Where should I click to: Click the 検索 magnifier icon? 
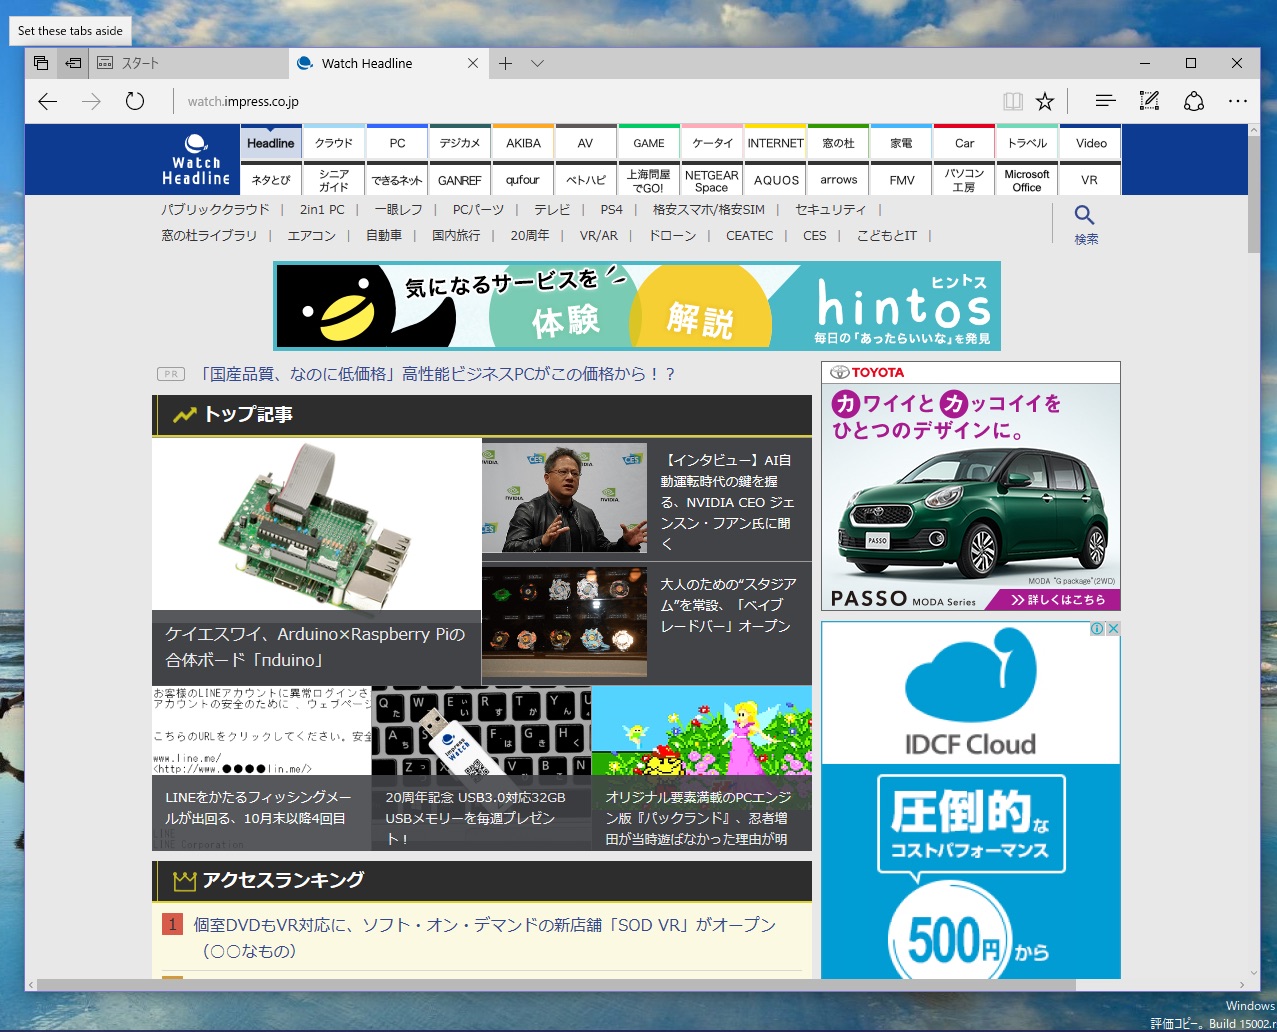coord(1085,215)
